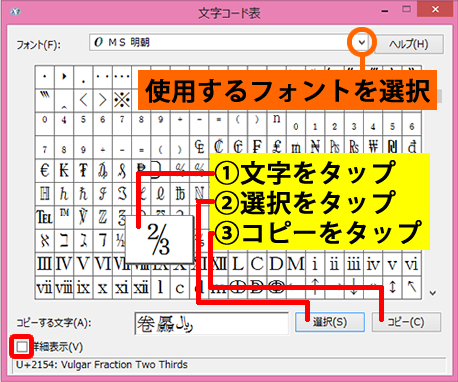The width and height of the screenshot is (458, 382).
Task: Click the 選択(S) select button
Action: pyautogui.click(x=330, y=322)
